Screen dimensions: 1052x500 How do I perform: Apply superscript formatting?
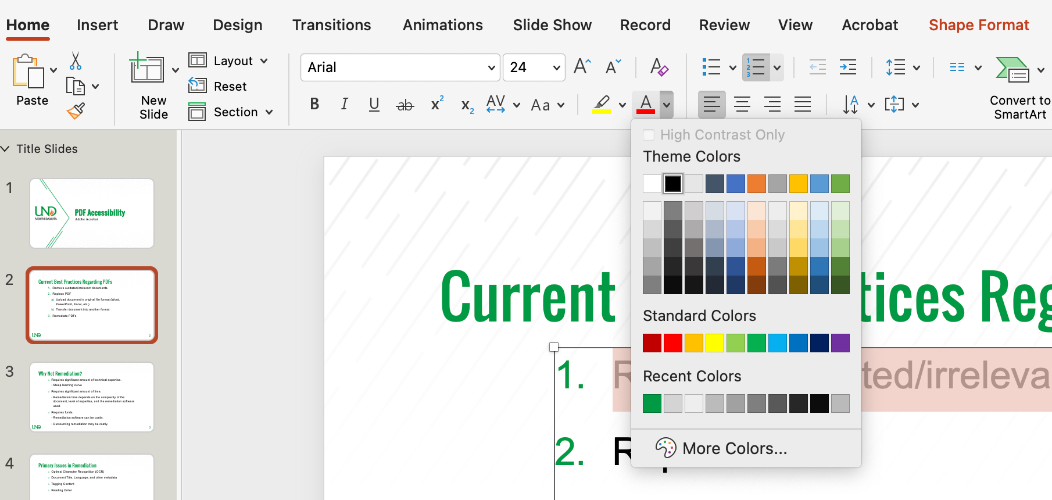tap(437, 105)
